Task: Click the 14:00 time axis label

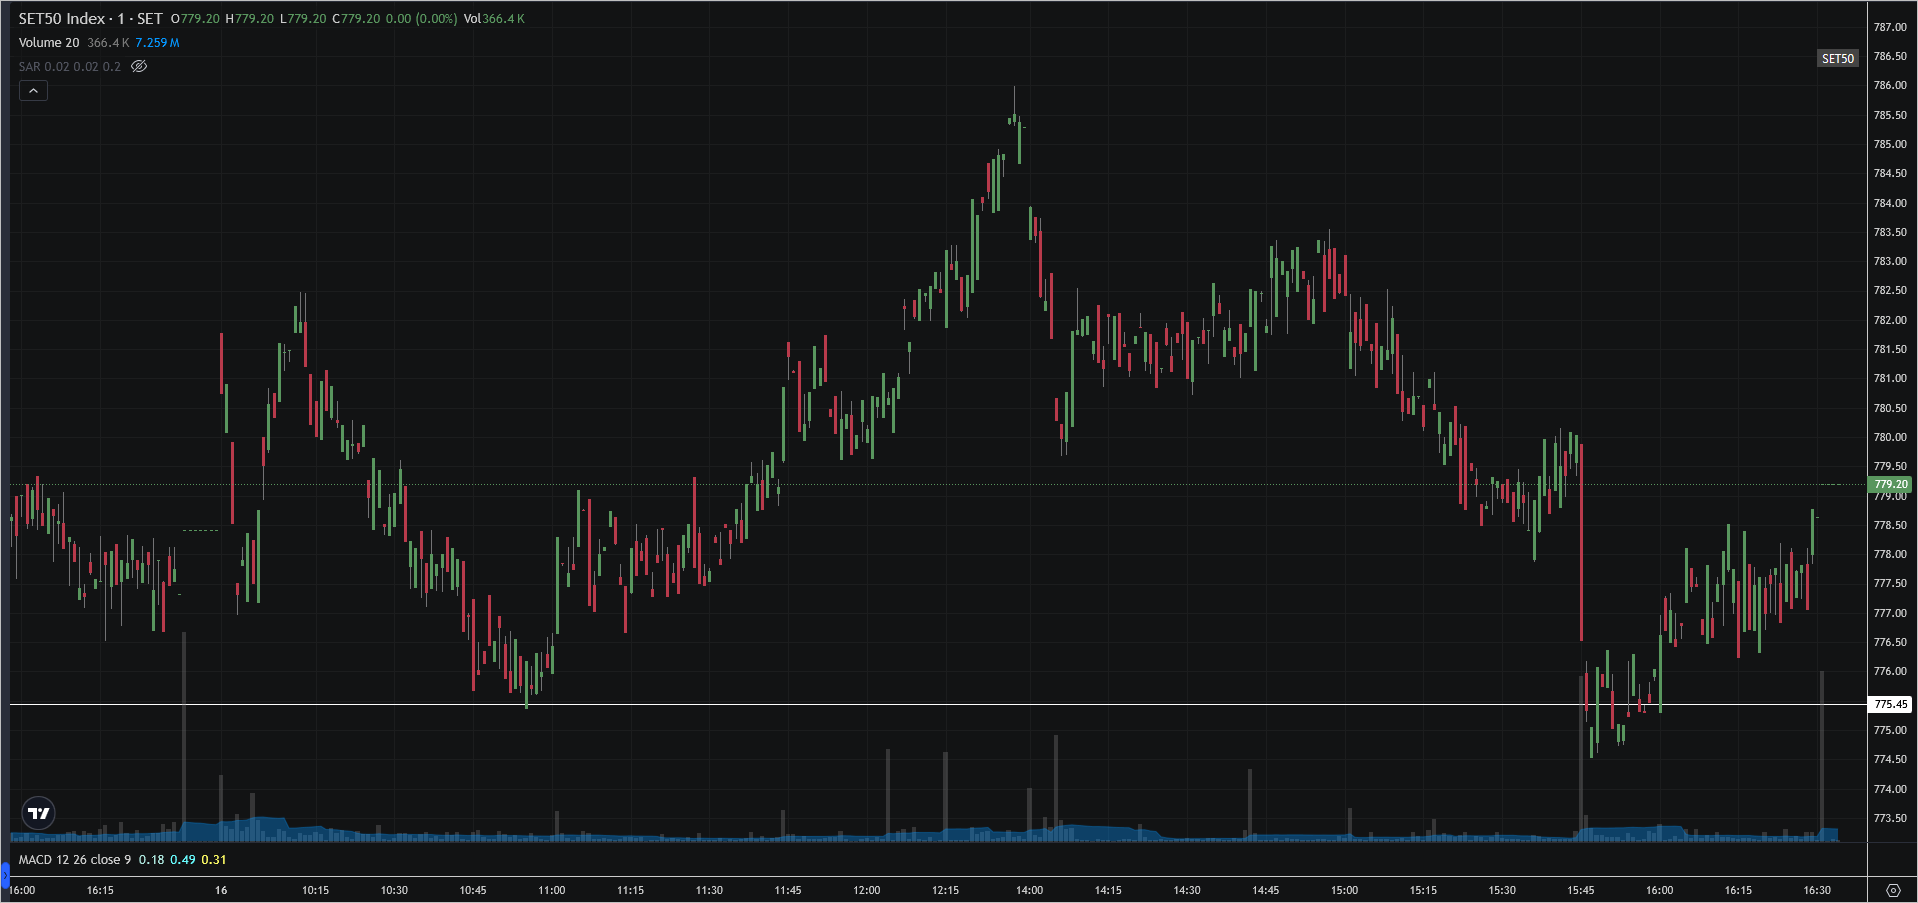Action: tap(1030, 890)
